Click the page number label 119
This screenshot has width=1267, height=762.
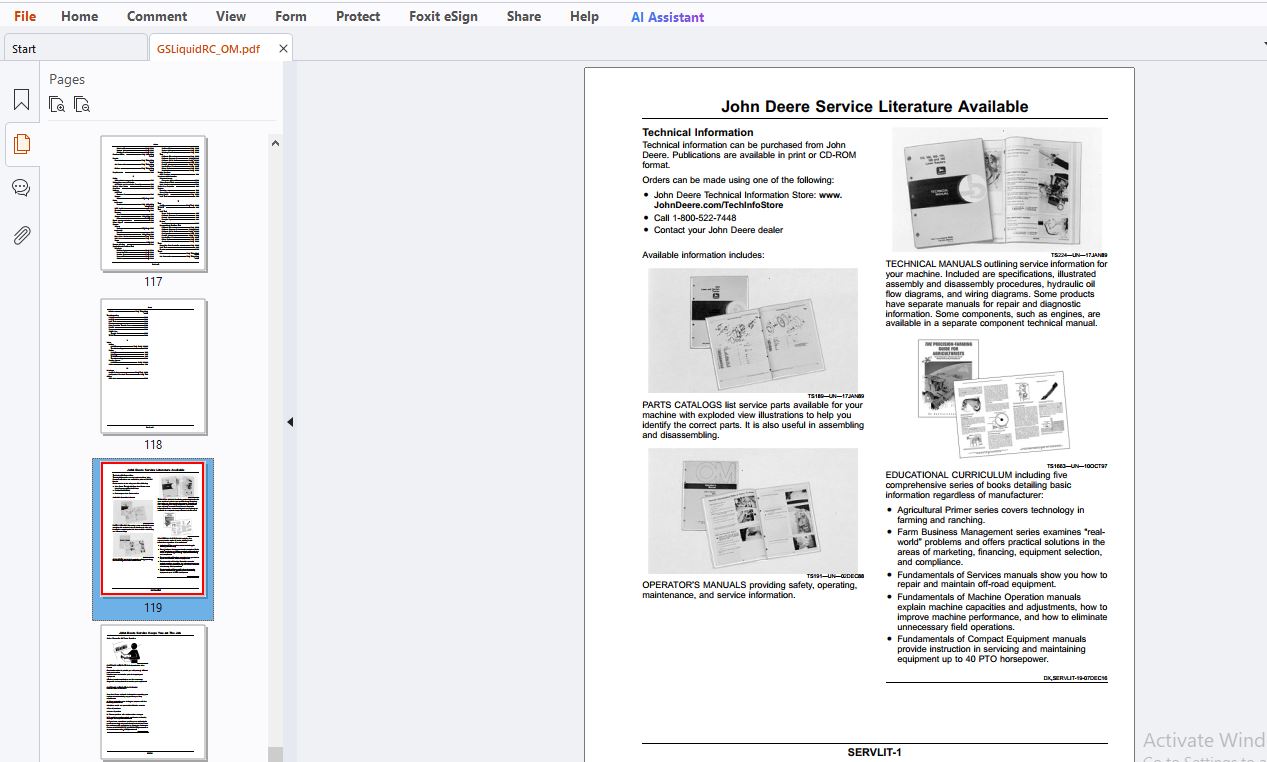point(153,607)
